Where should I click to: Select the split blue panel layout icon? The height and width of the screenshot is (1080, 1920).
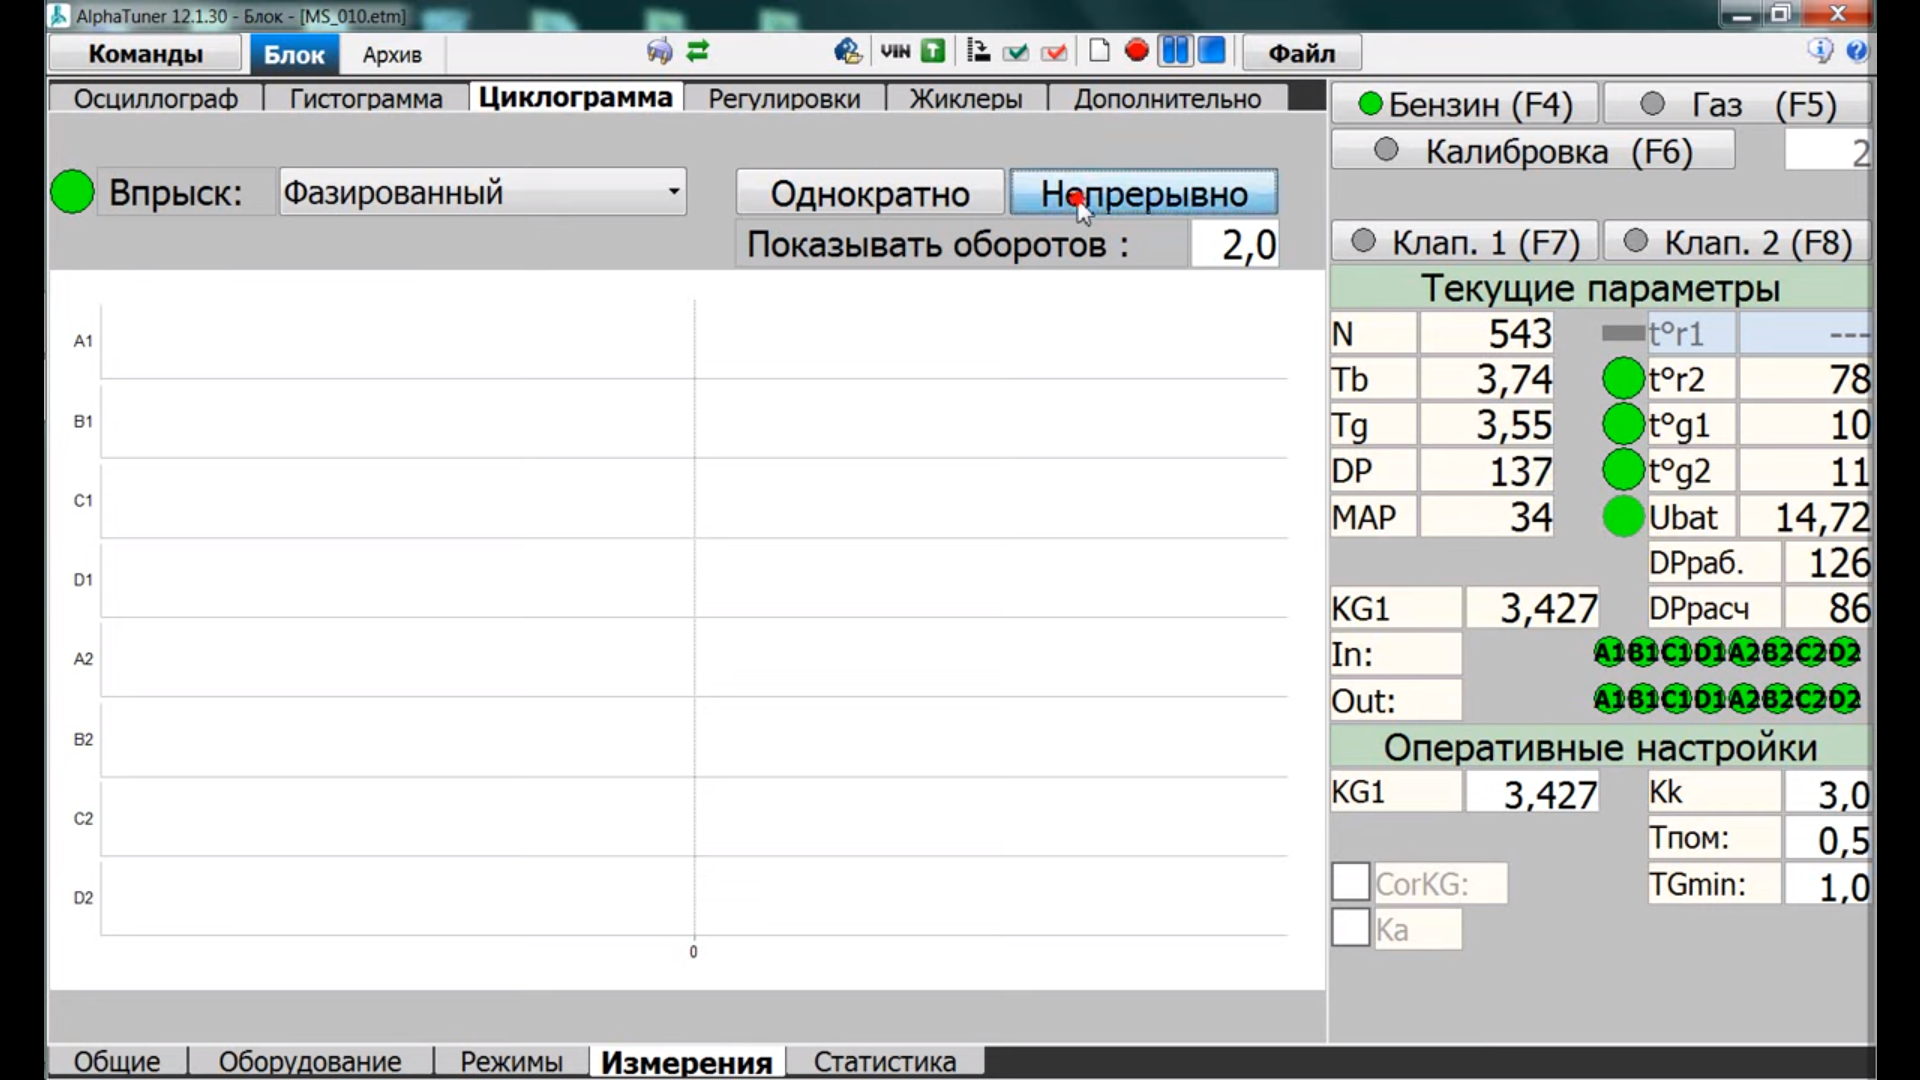pyautogui.click(x=1175, y=51)
